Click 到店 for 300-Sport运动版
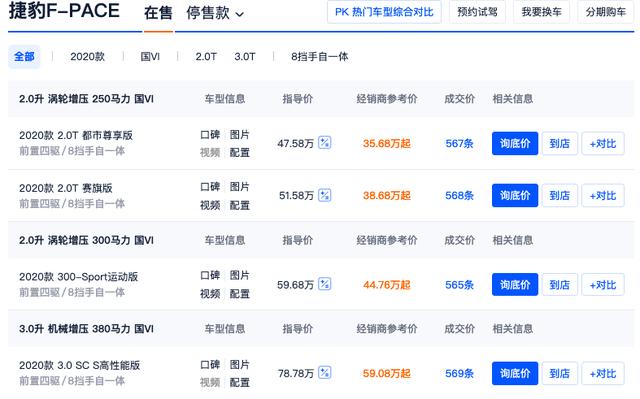This screenshot has height=399, width=640. coord(560,284)
